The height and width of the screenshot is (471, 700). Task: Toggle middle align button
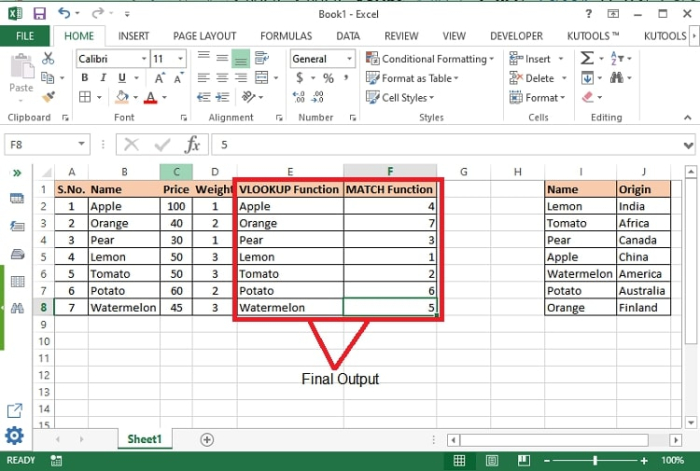point(222,58)
